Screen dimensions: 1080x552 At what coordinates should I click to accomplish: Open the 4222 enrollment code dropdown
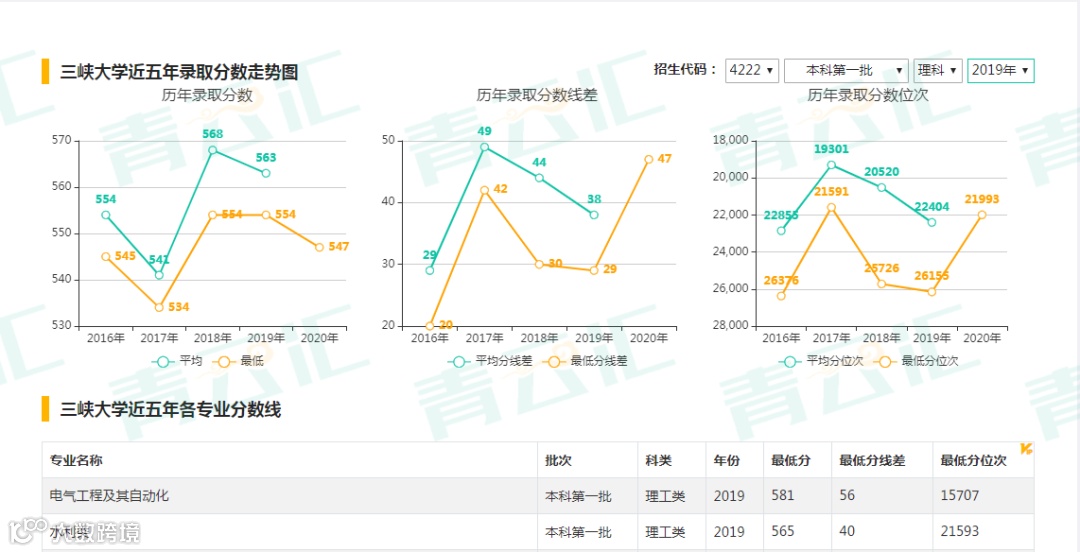[751, 70]
